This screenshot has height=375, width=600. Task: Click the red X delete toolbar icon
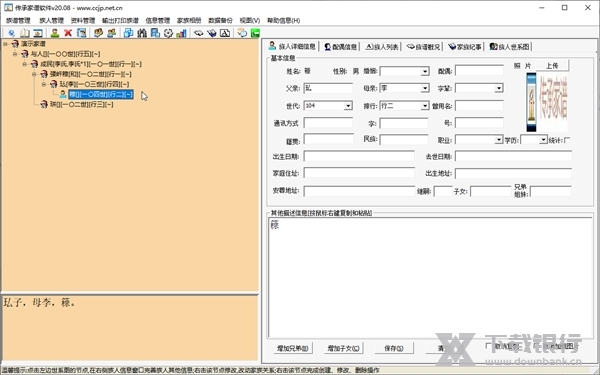(68, 33)
